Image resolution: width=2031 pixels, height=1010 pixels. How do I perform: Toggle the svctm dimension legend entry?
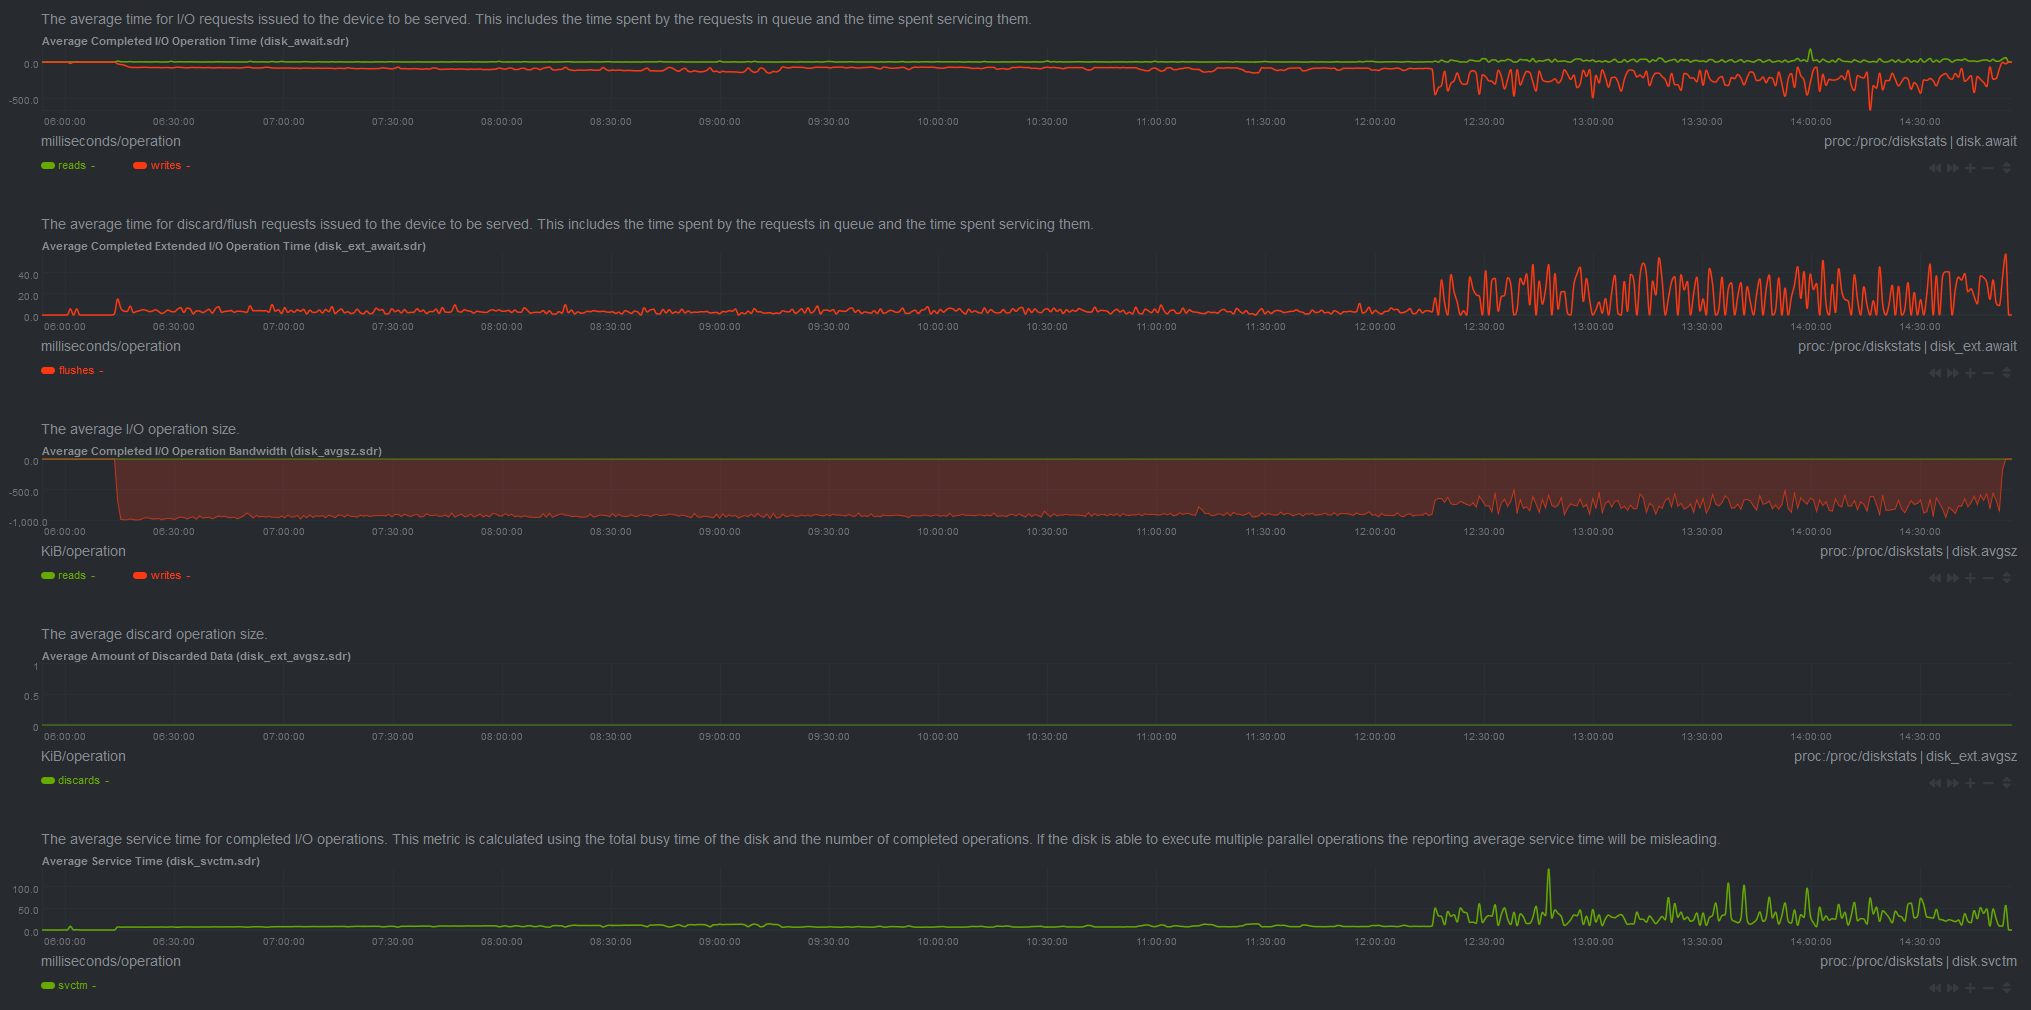(68, 986)
